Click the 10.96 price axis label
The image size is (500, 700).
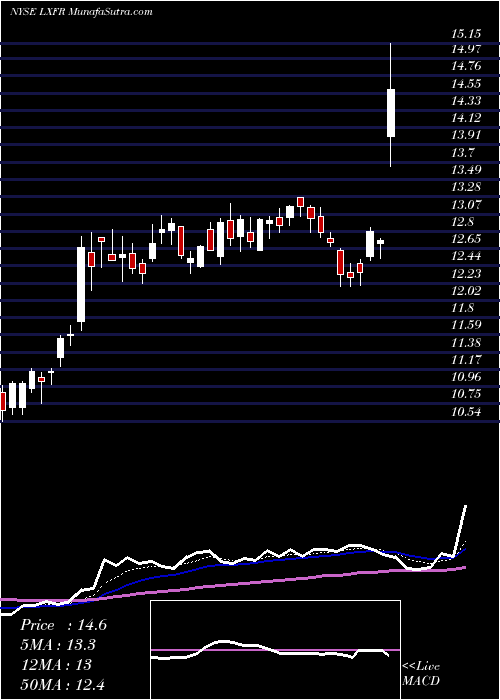(x=466, y=377)
